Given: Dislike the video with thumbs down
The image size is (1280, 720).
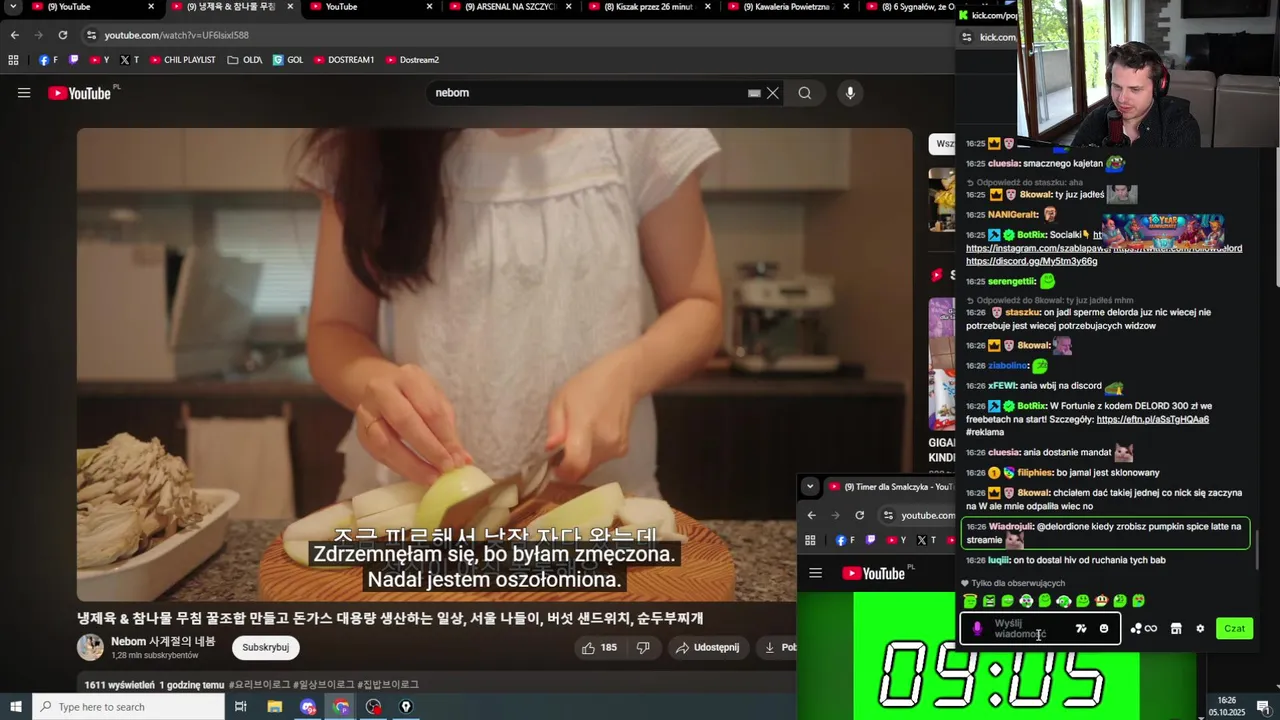Looking at the screenshot, I should [643, 647].
